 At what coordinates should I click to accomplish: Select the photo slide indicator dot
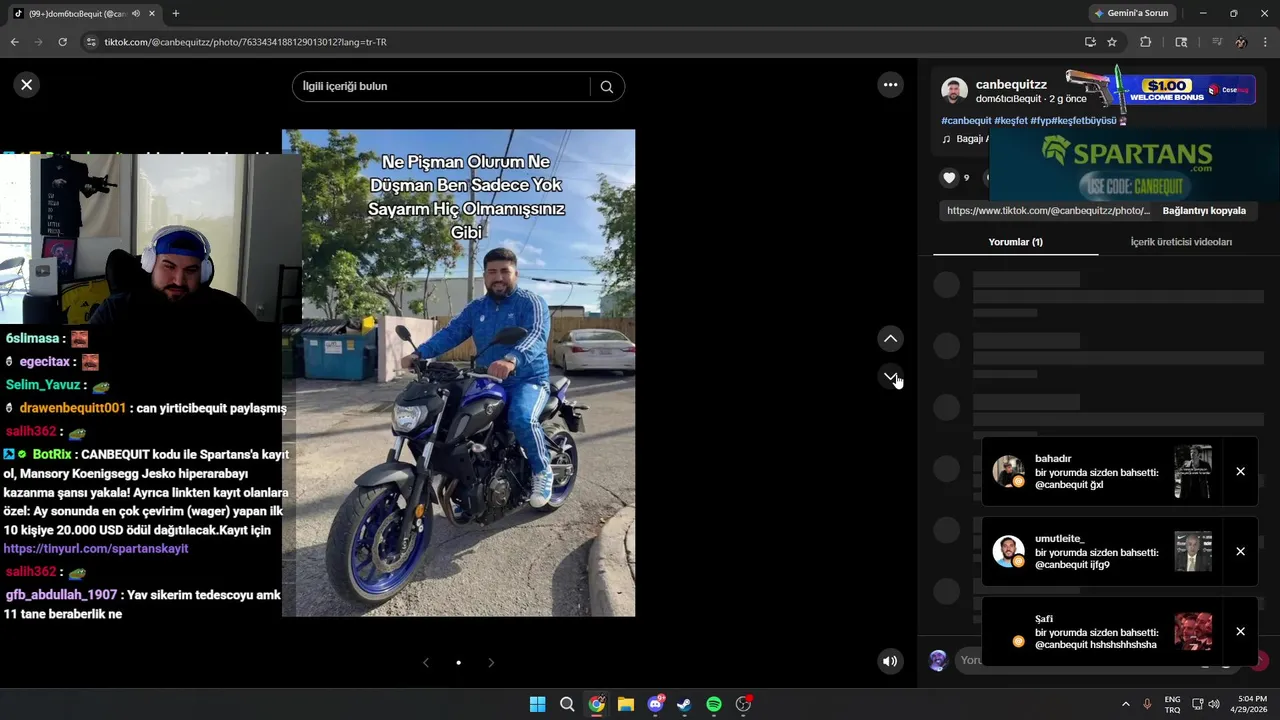pyautogui.click(x=458, y=662)
